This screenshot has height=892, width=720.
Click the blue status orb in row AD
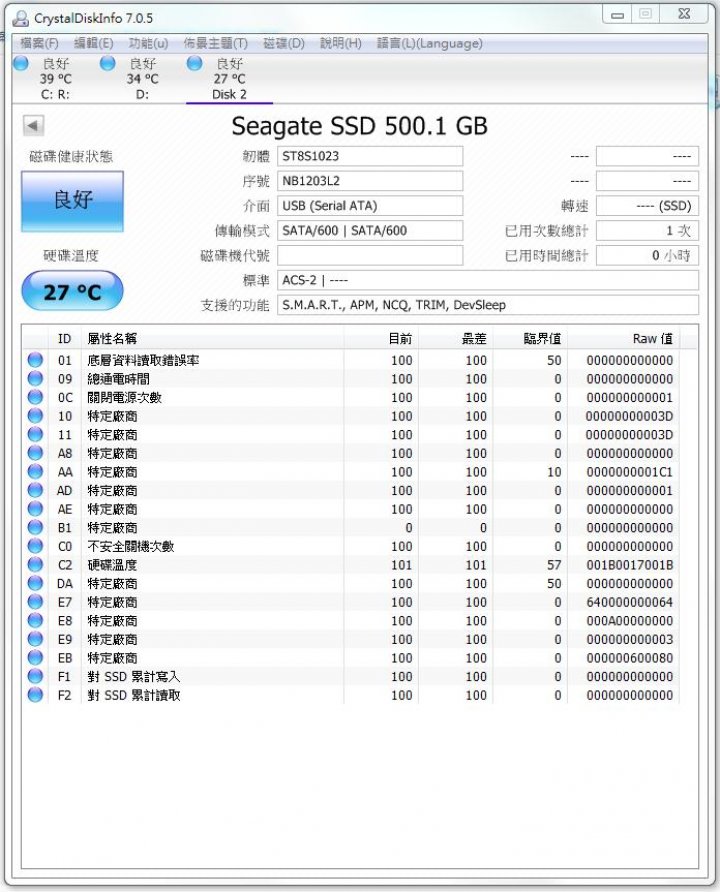[x=35, y=490]
